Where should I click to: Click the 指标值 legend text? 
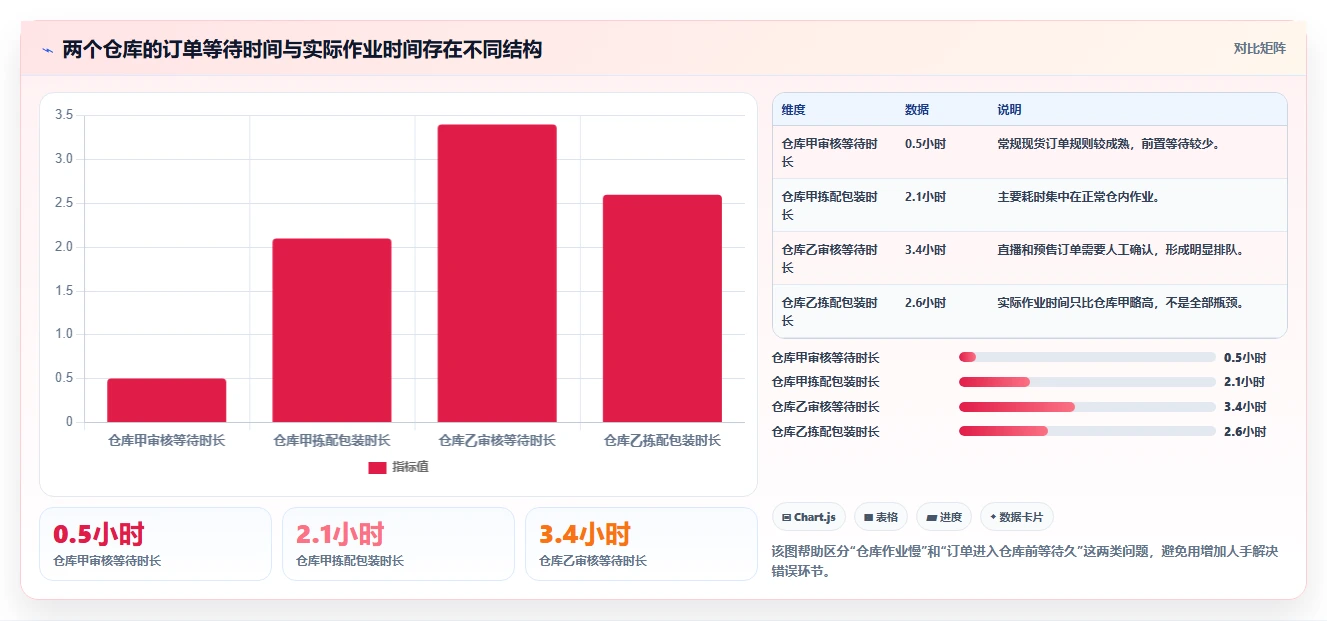pyautogui.click(x=410, y=467)
